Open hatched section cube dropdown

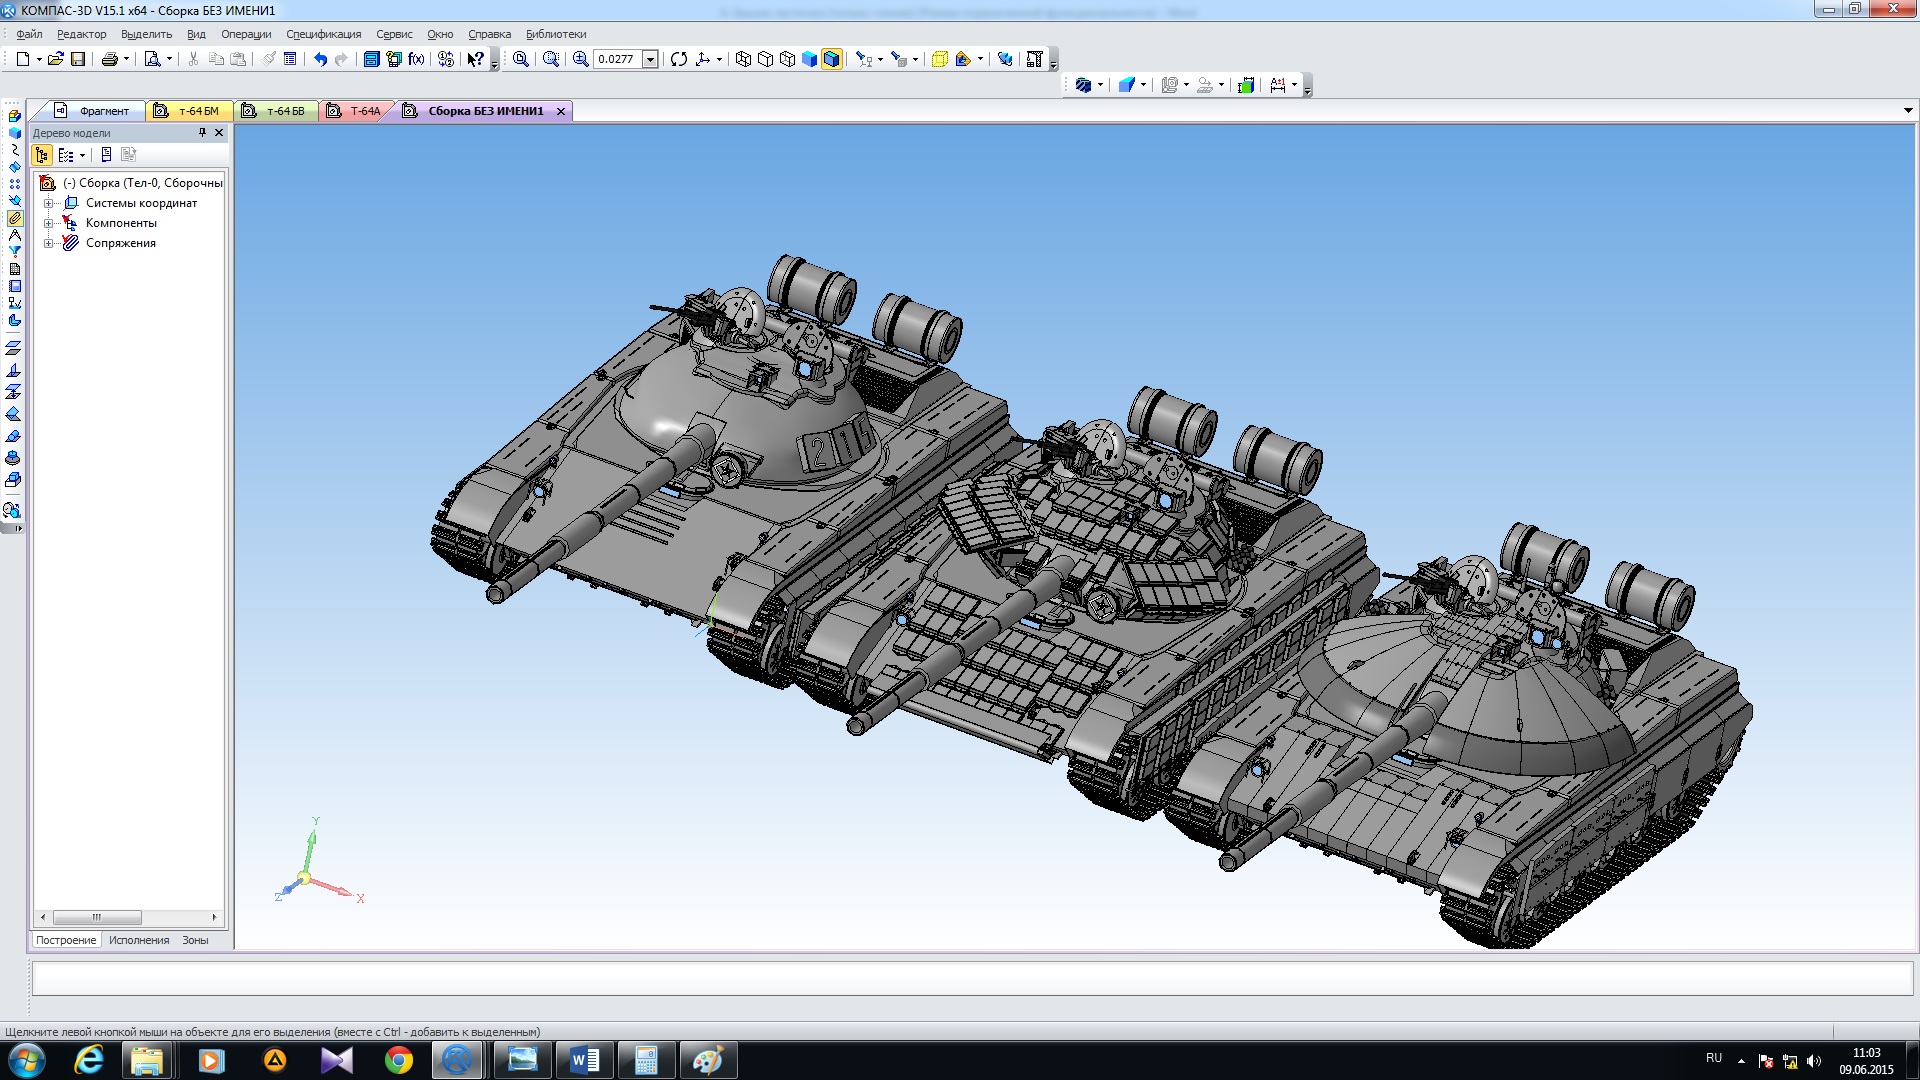click(x=1100, y=85)
